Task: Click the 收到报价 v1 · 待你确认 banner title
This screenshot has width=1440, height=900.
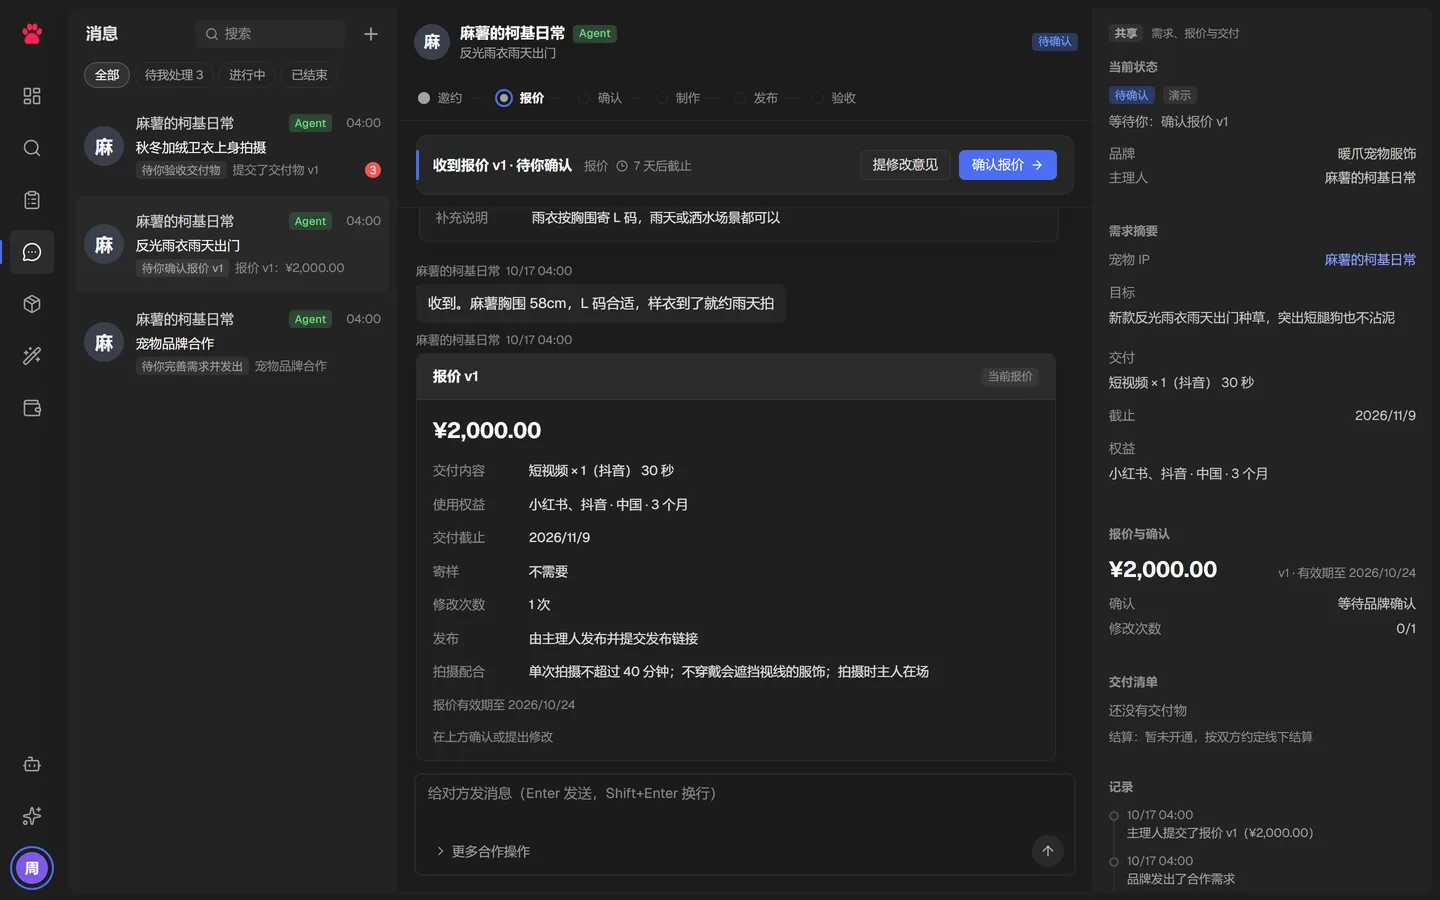Action: point(502,166)
